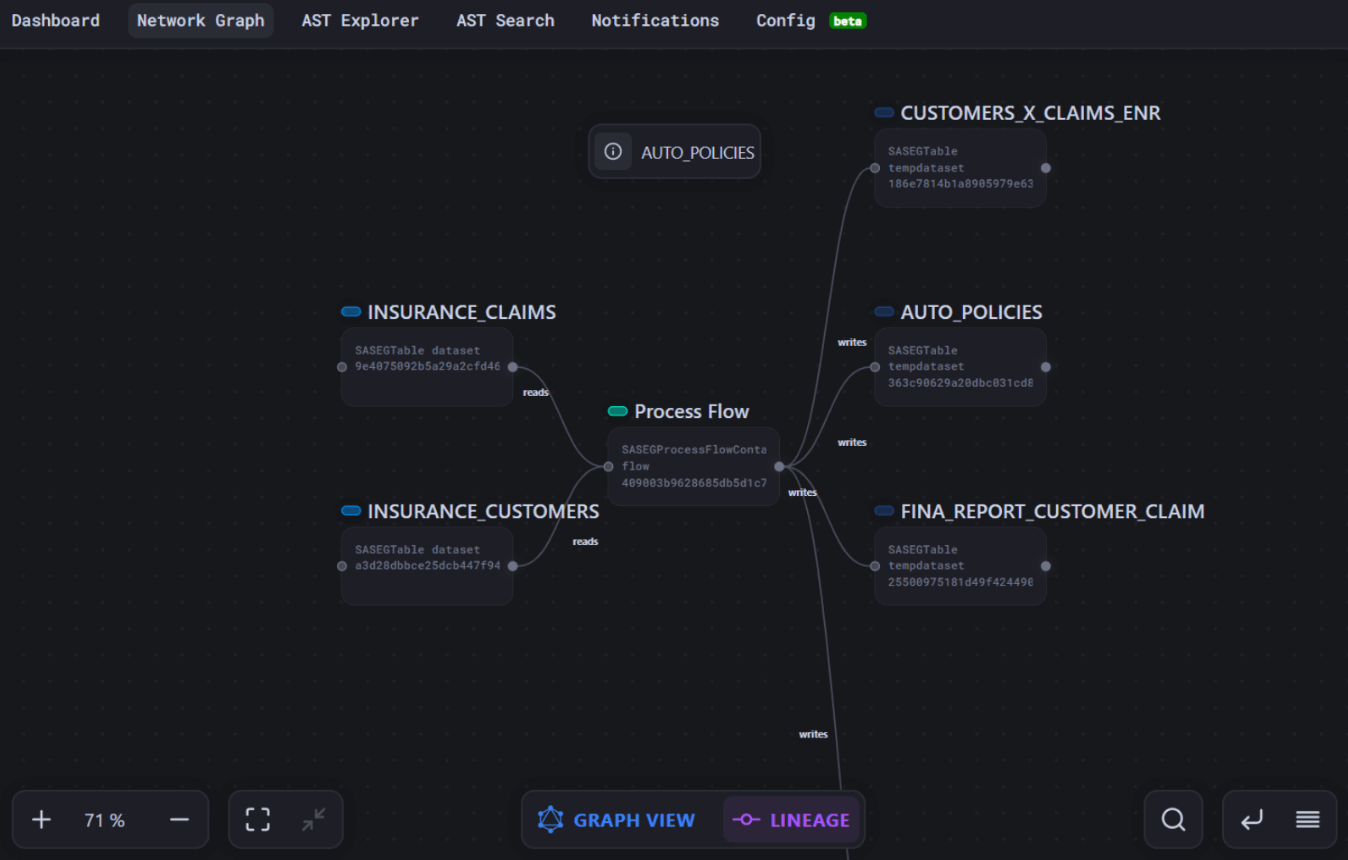1348x860 pixels.
Task: Go to the AST Search tab
Action: (505, 20)
